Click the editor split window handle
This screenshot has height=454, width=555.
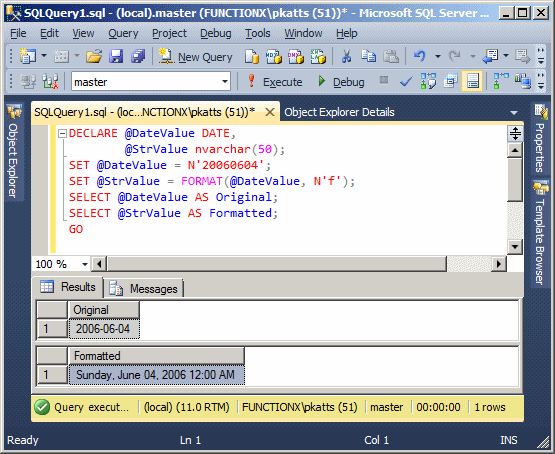pyautogui.click(x=515, y=133)
